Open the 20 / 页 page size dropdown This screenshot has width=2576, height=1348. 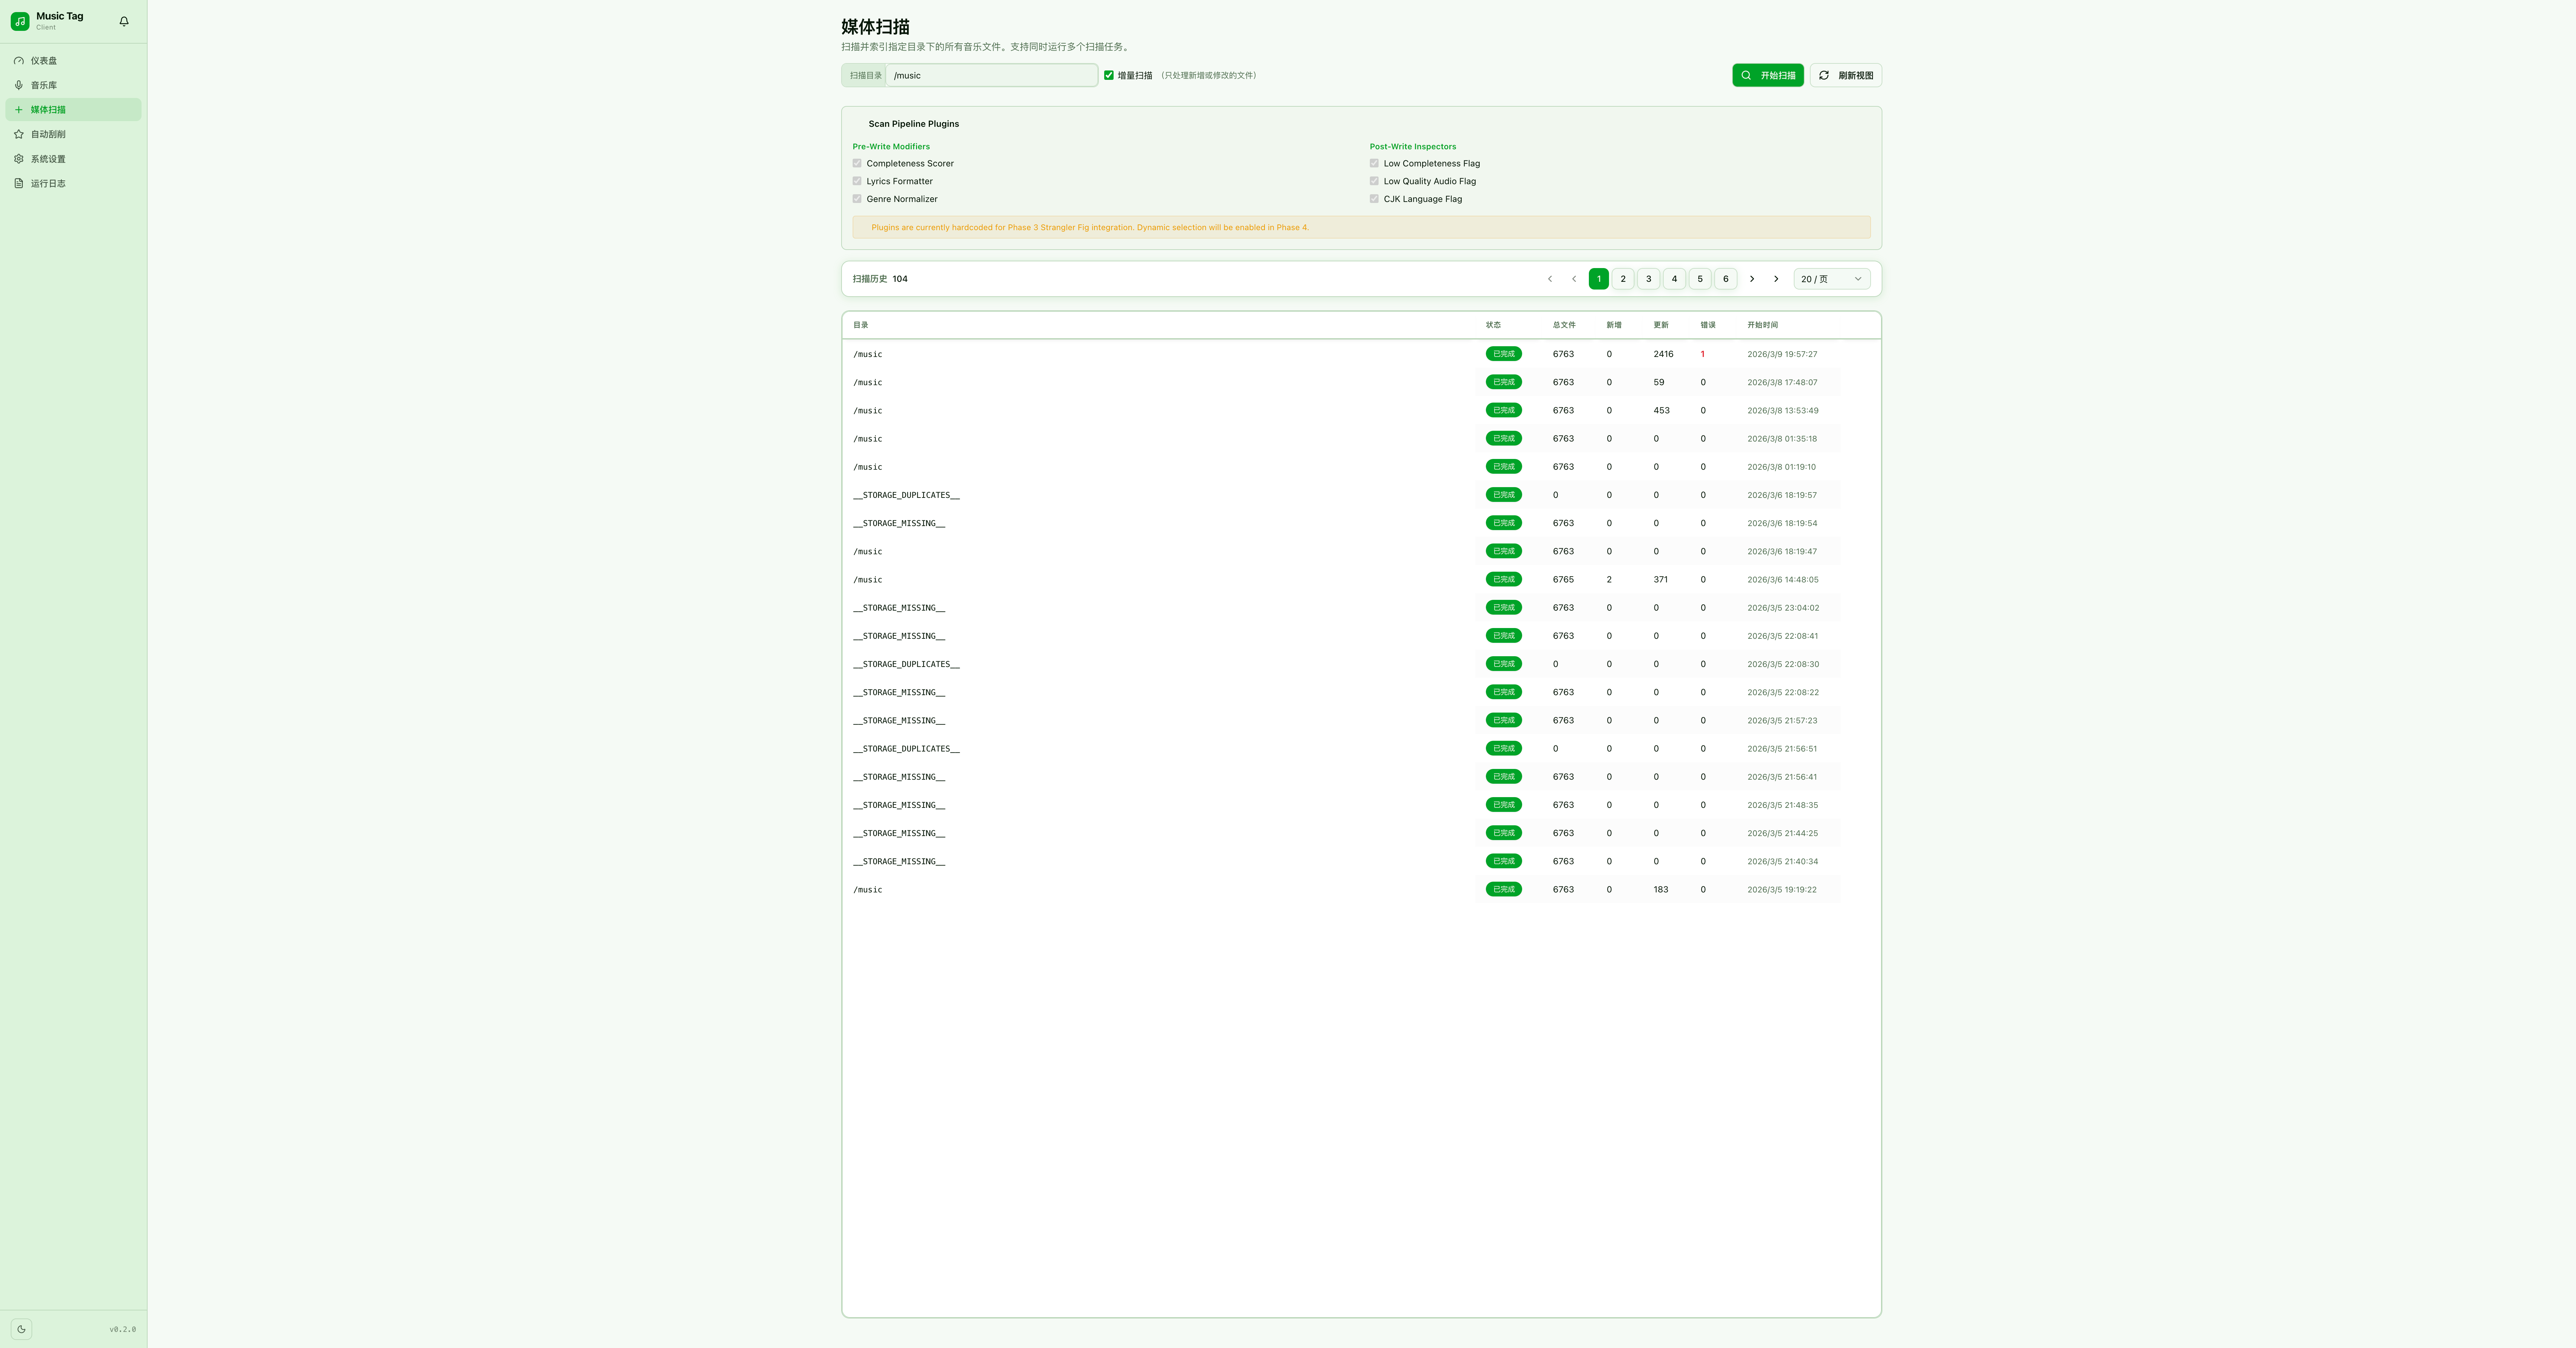point(1831,279)
